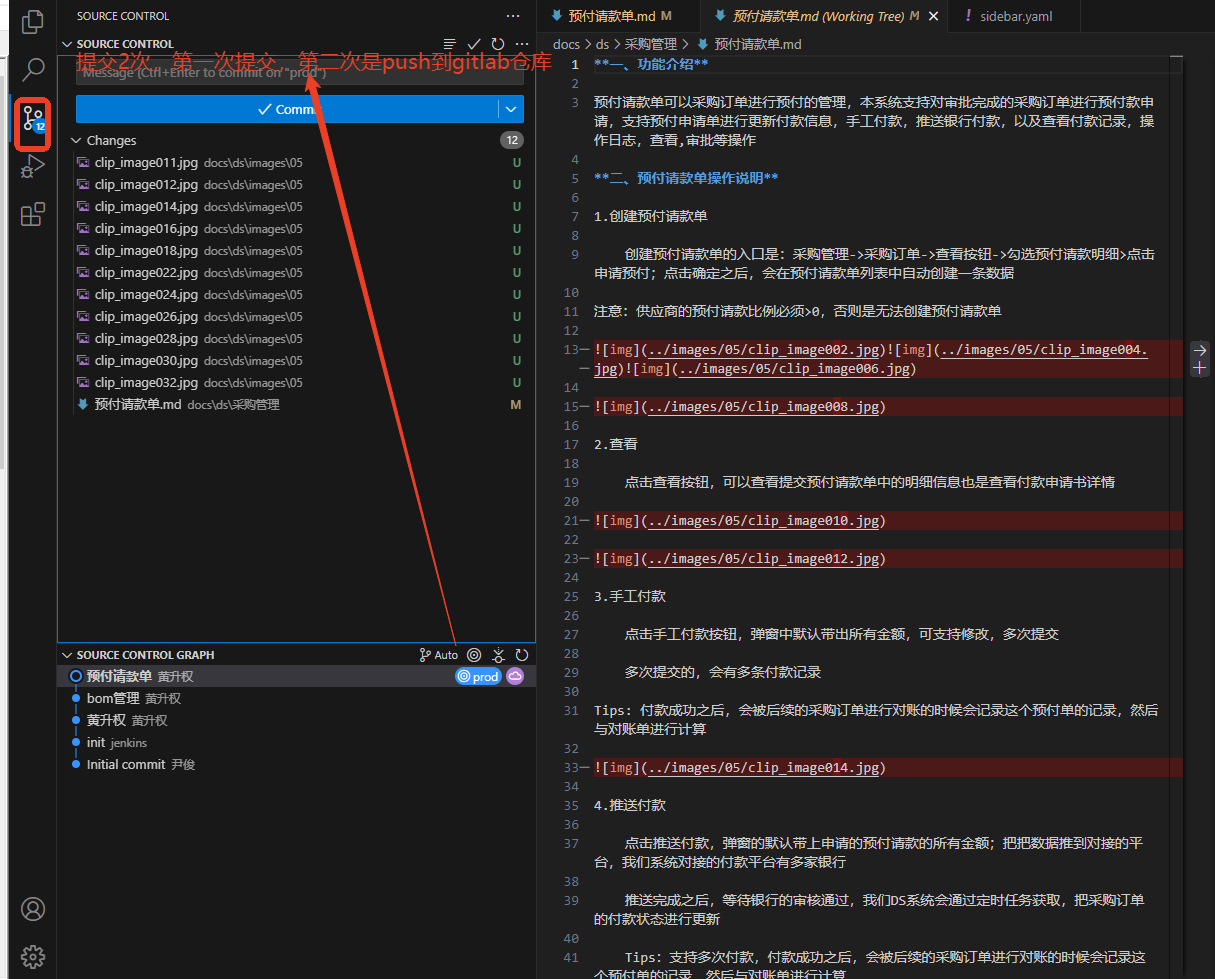The width and height of the screenshot is (1215, 979).
Task: Refresh the Source Control Graph
Action: [x=521, y=655]
